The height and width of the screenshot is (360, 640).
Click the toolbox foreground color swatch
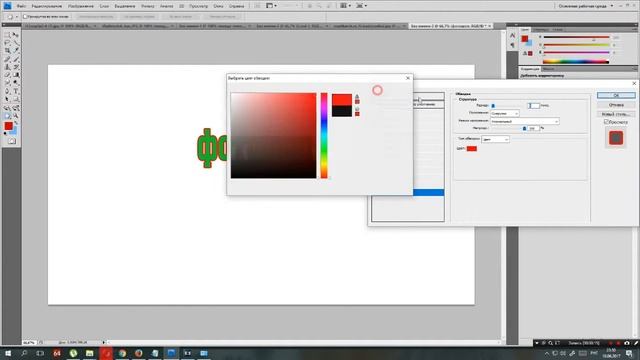(x=8, y=127)
